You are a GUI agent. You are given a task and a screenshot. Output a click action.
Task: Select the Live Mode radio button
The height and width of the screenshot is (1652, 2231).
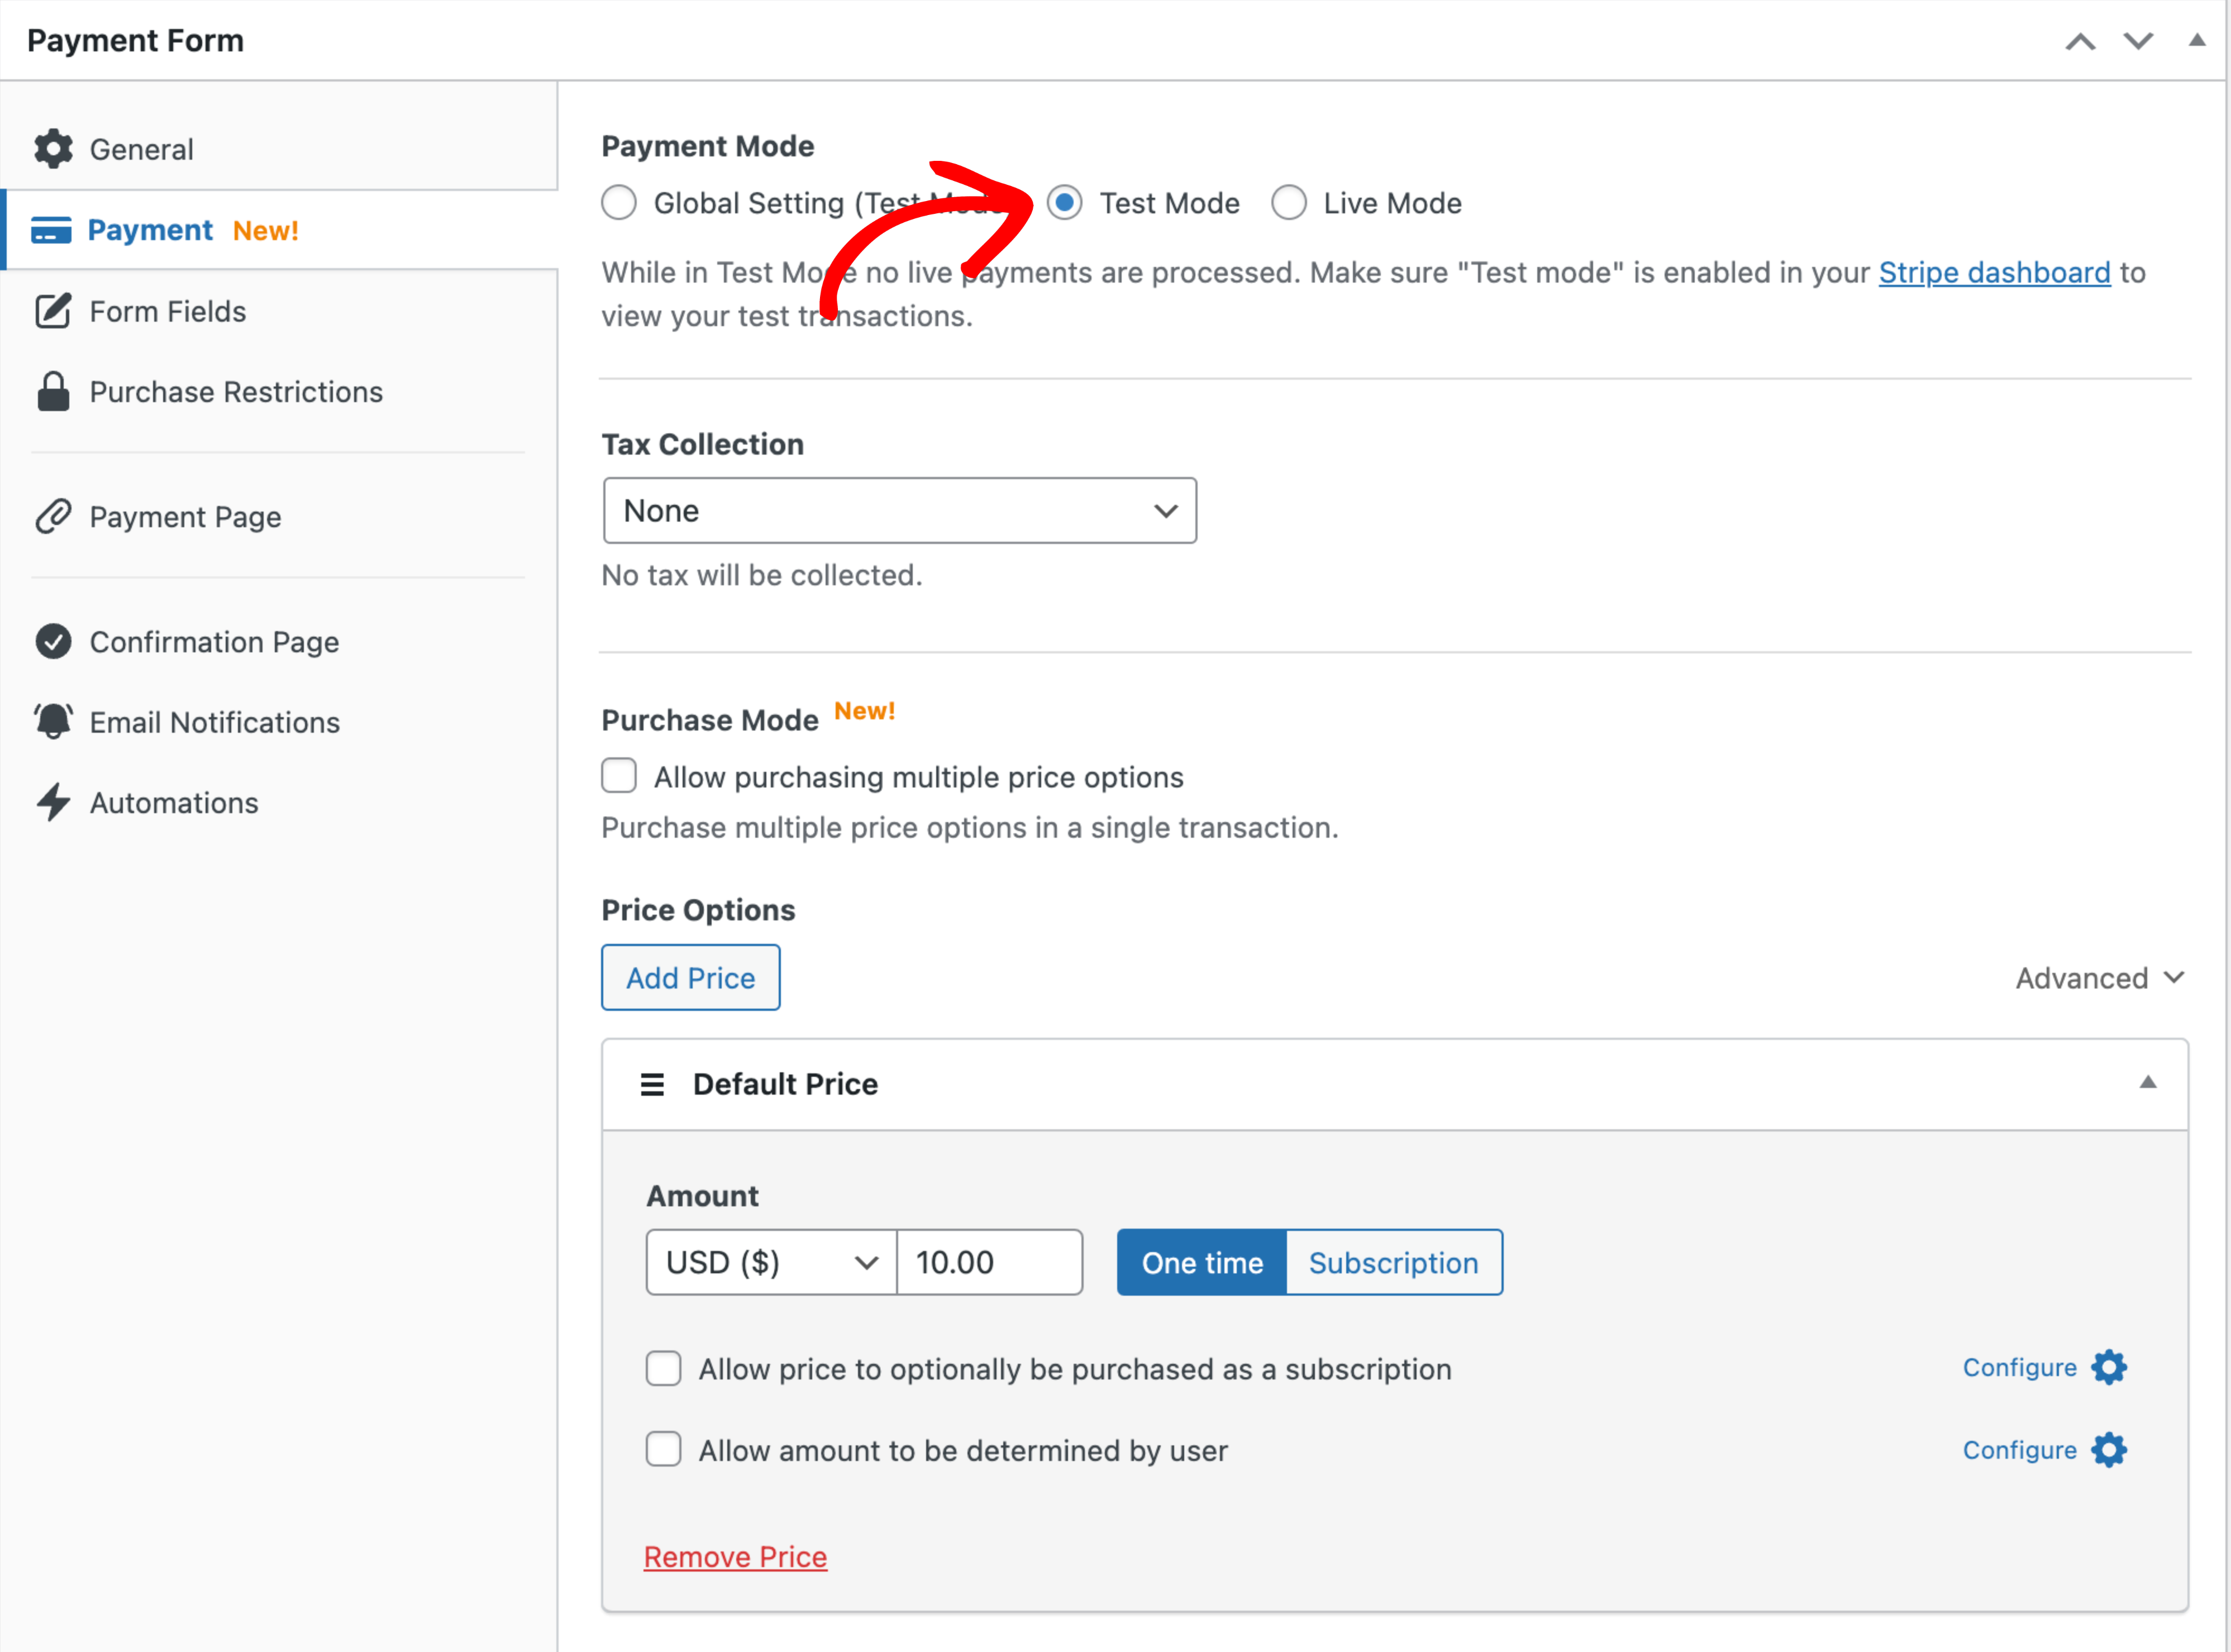point(1288,203)
